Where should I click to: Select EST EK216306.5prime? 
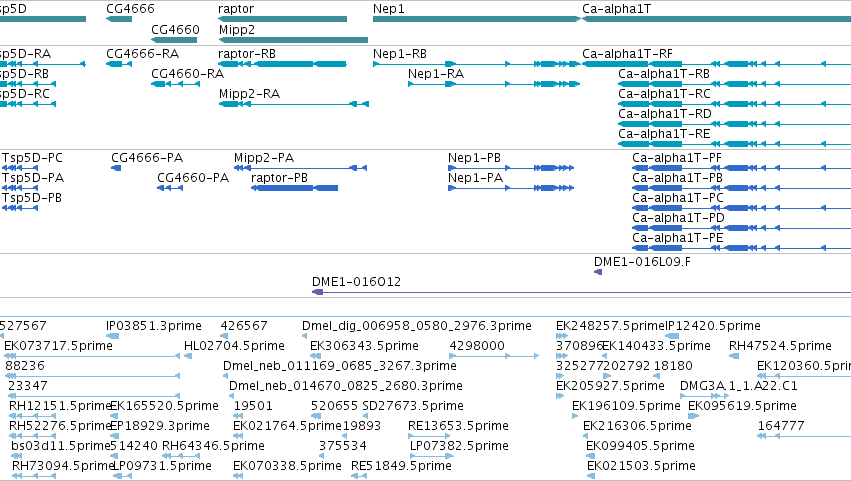point(638,427)
